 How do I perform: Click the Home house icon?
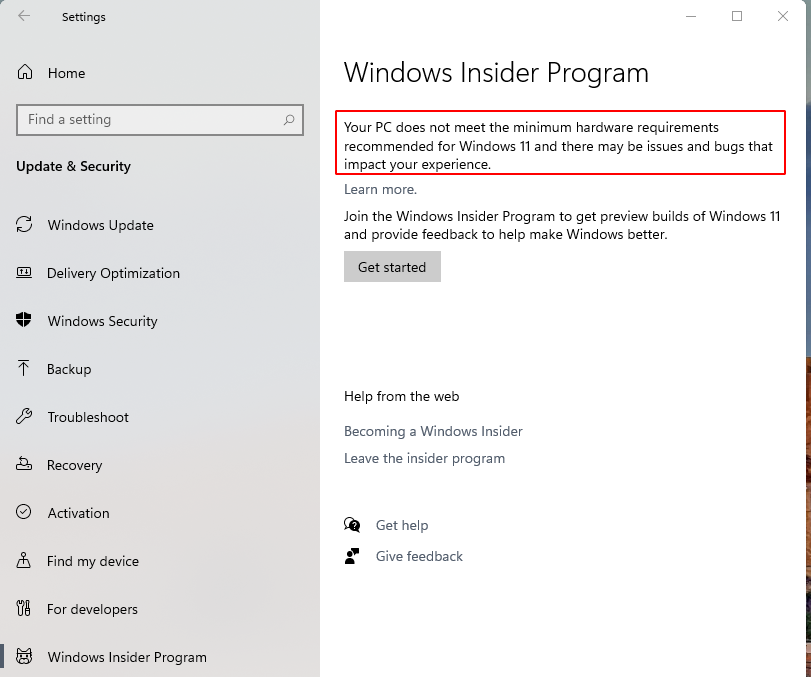coord(25,72)
